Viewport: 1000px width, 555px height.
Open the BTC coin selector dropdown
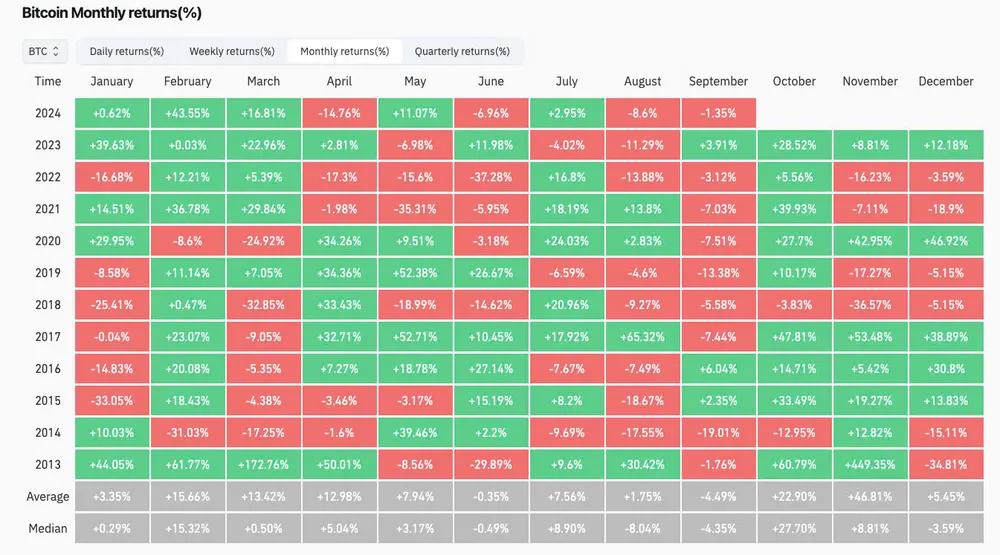45,51
